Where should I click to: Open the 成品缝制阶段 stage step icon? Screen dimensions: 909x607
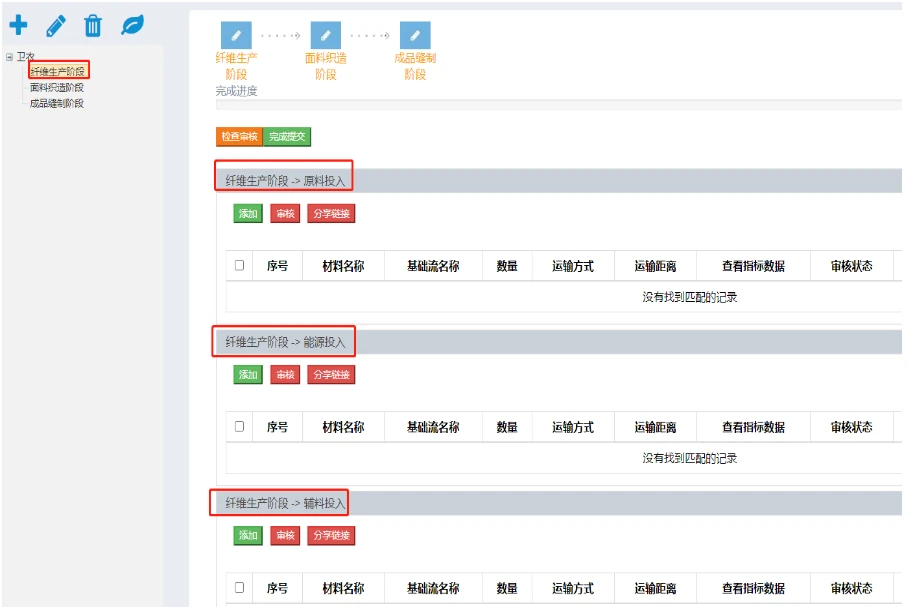(x=415, y=35)
